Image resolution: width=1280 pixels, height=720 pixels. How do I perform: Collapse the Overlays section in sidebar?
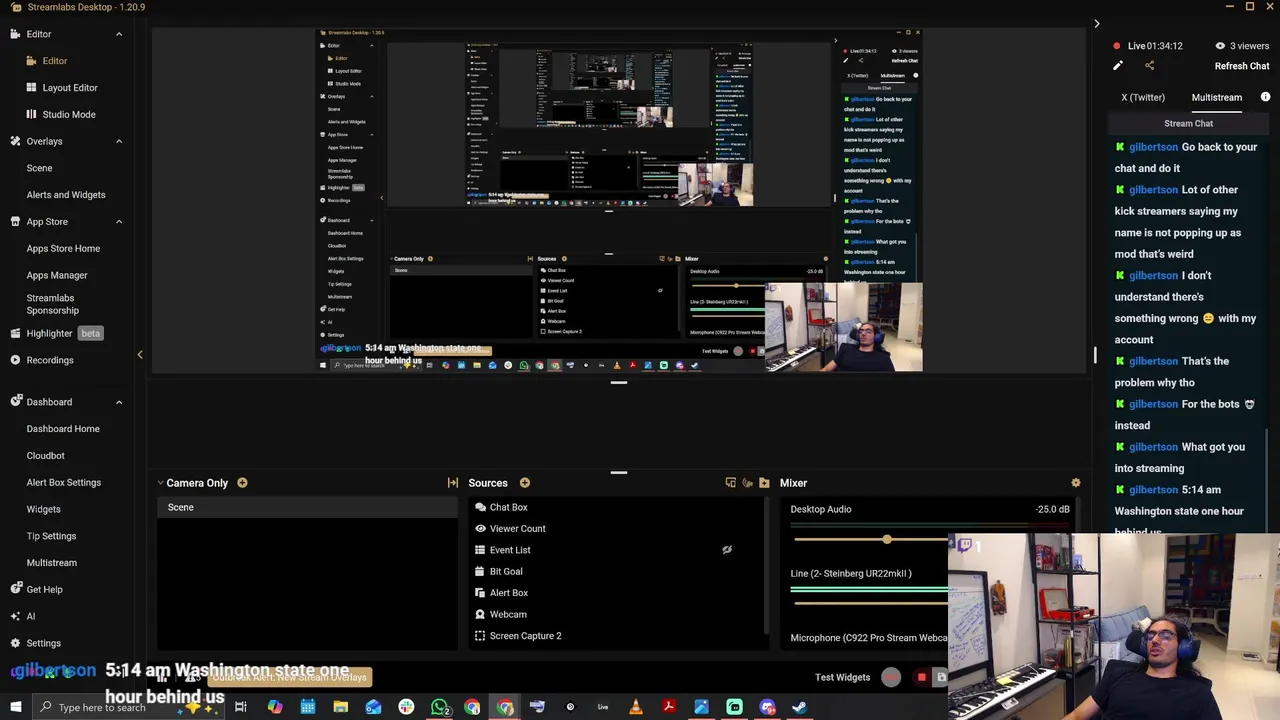(118, 141)
